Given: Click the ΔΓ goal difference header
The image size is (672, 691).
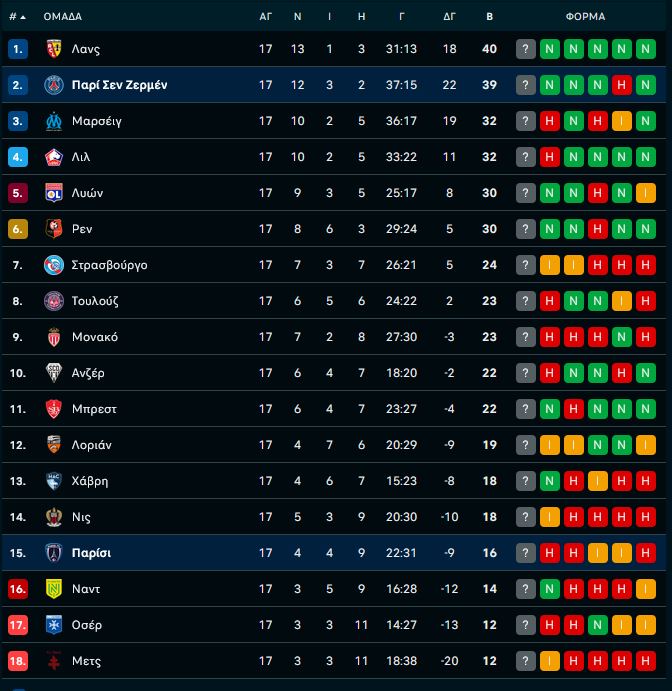Looking at the screenshot, I should (x=450, y=17).
